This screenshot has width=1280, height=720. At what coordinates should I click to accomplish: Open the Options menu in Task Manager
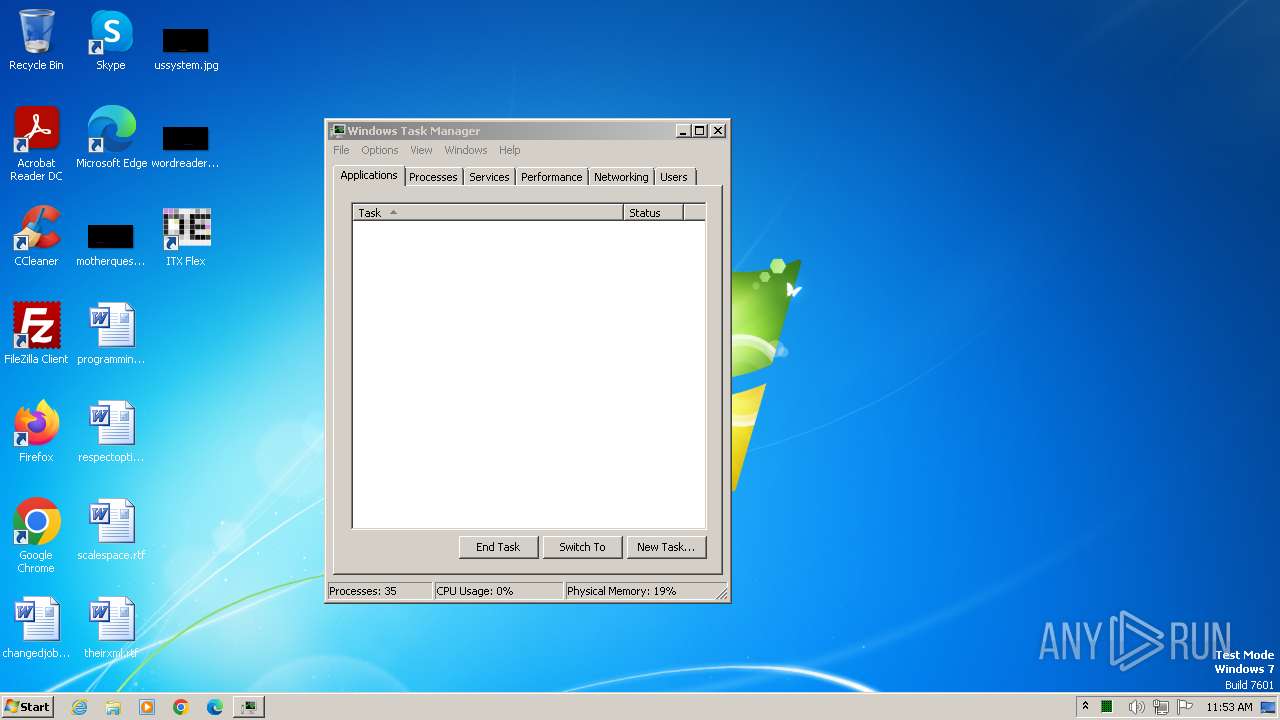pyautogui.click(x=380, y=150)
